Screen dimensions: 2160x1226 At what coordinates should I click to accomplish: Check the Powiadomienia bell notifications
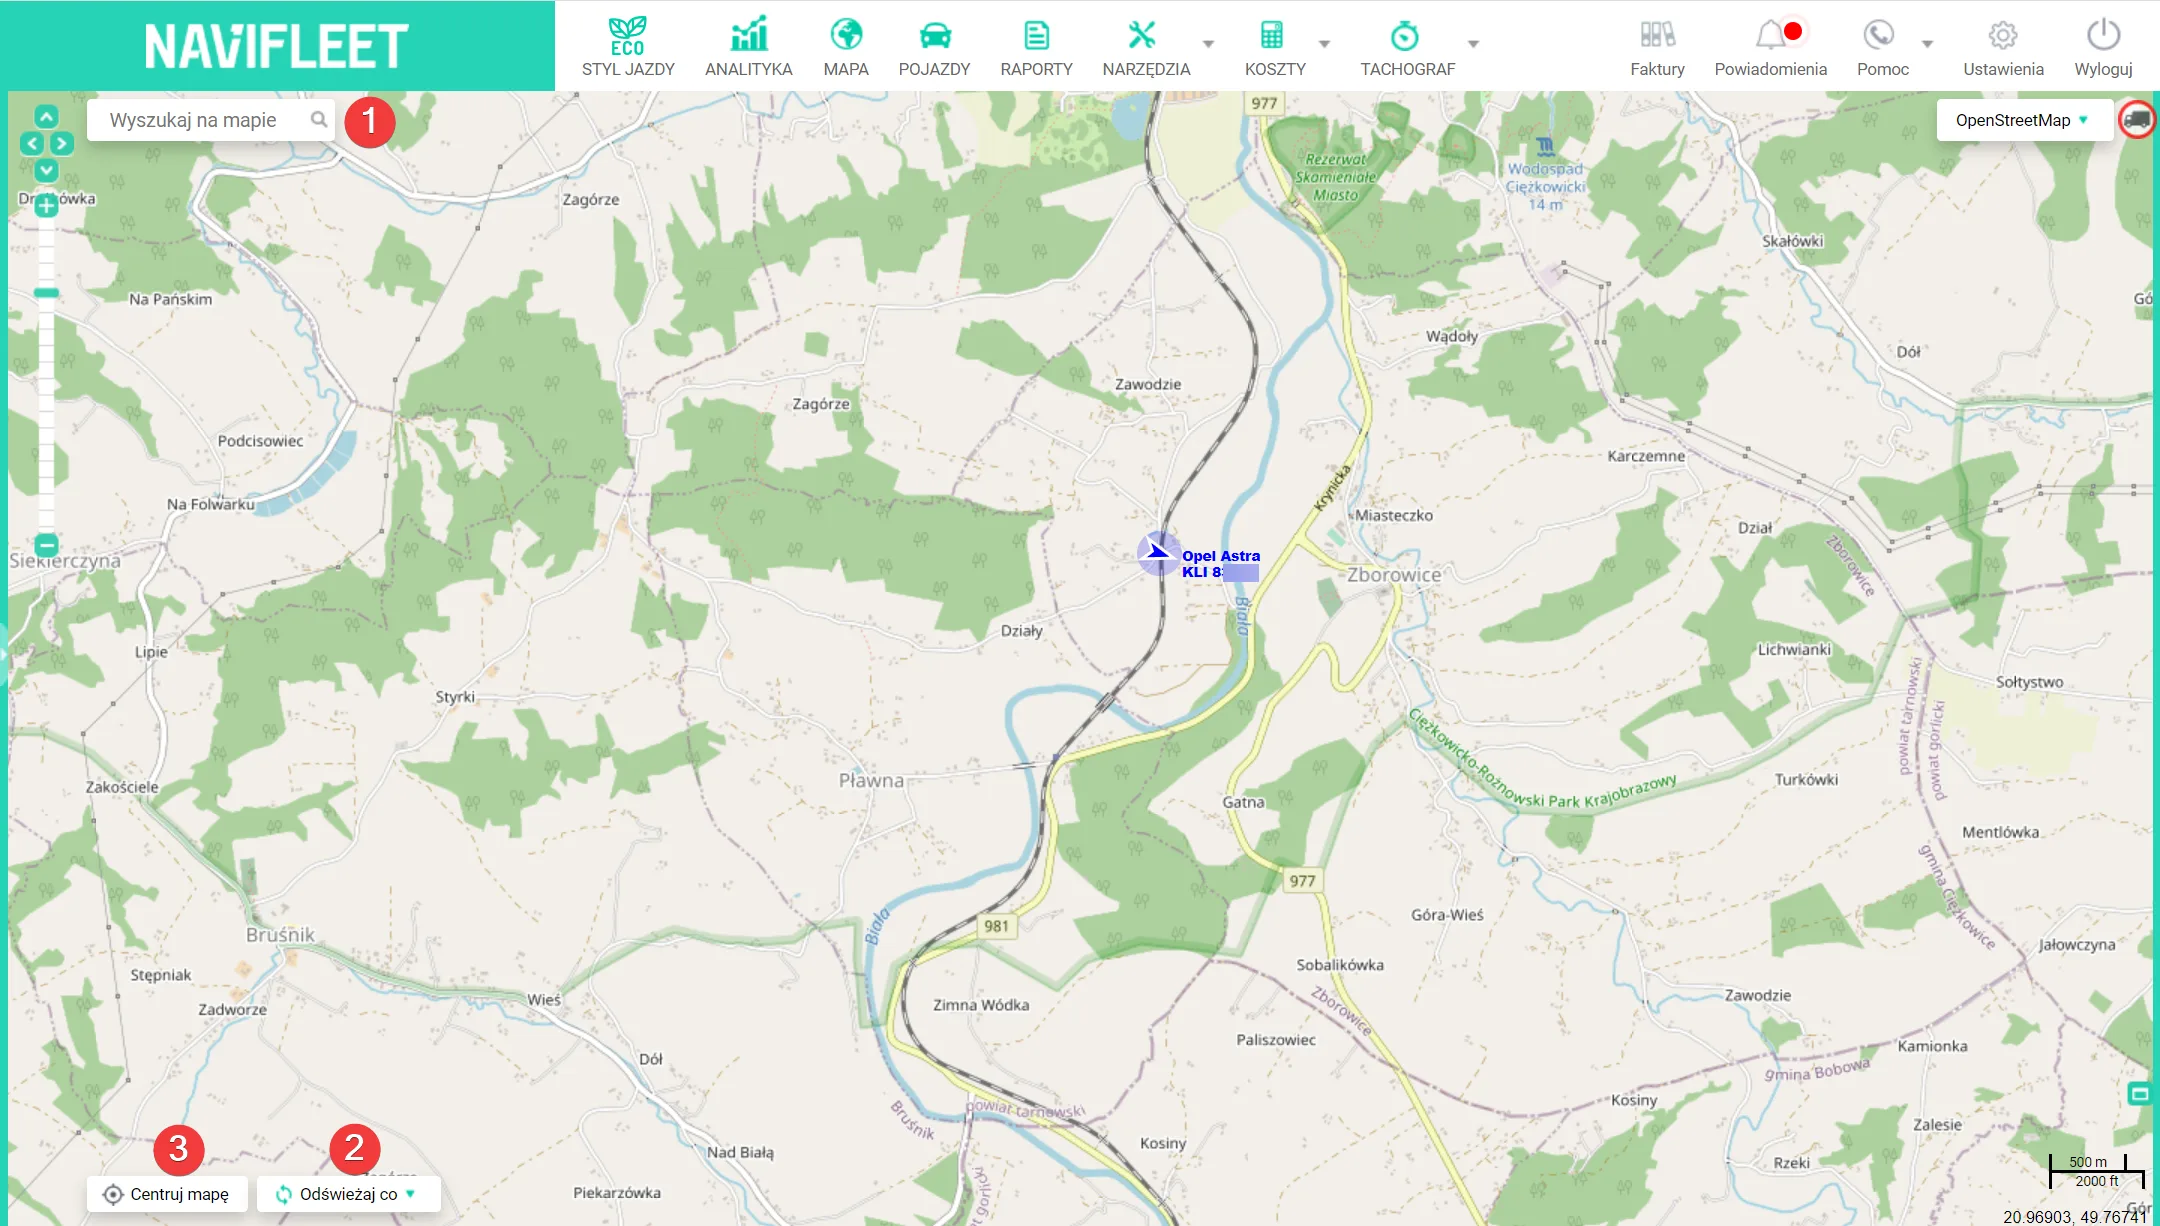click(1770, 46)
